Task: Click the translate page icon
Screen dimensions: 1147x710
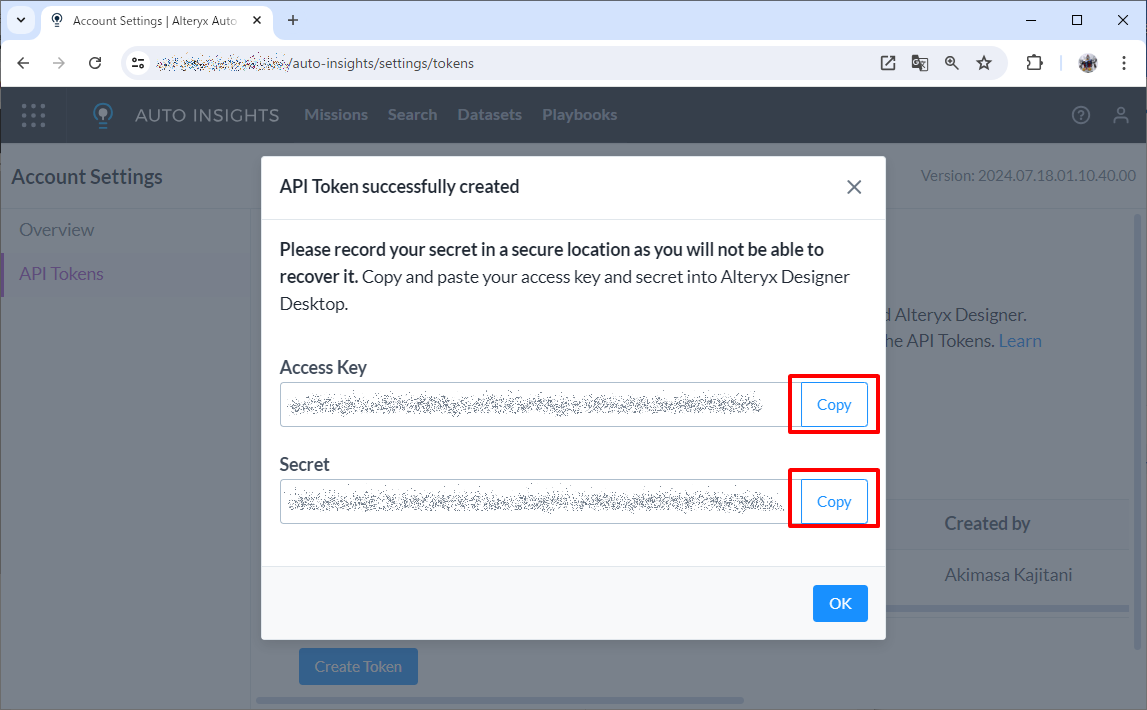Action: point(920,63)
